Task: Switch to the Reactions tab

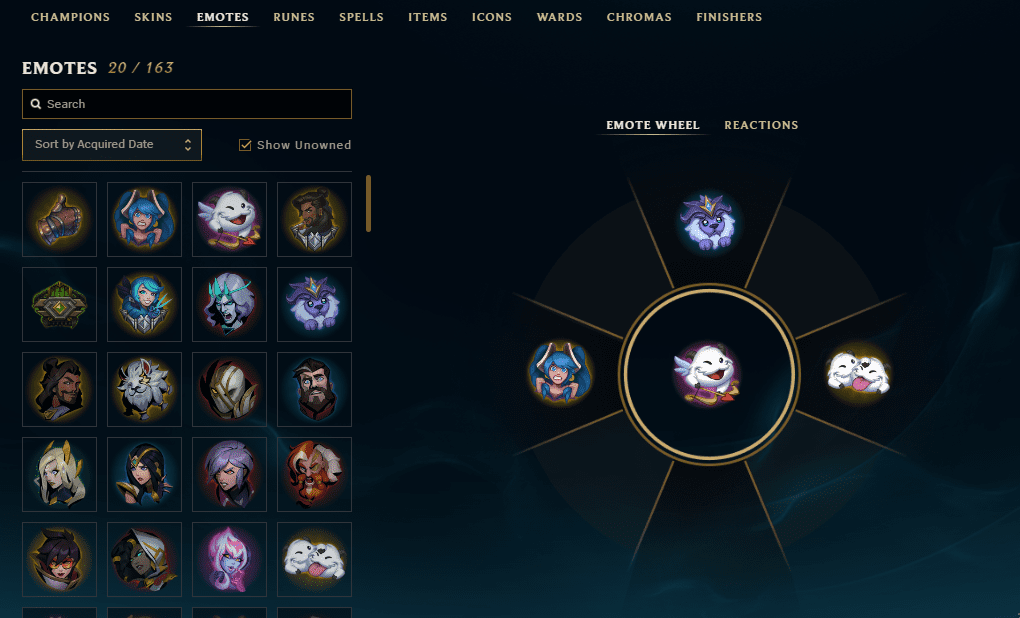Action: [761, 125]
